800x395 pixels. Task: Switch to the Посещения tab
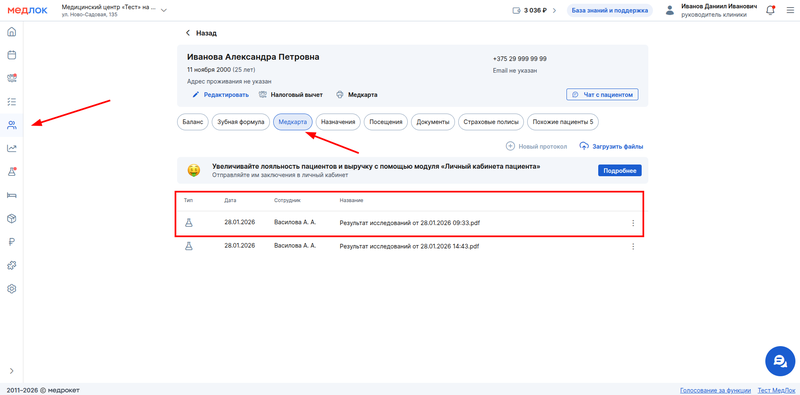(x=386, y=122)
